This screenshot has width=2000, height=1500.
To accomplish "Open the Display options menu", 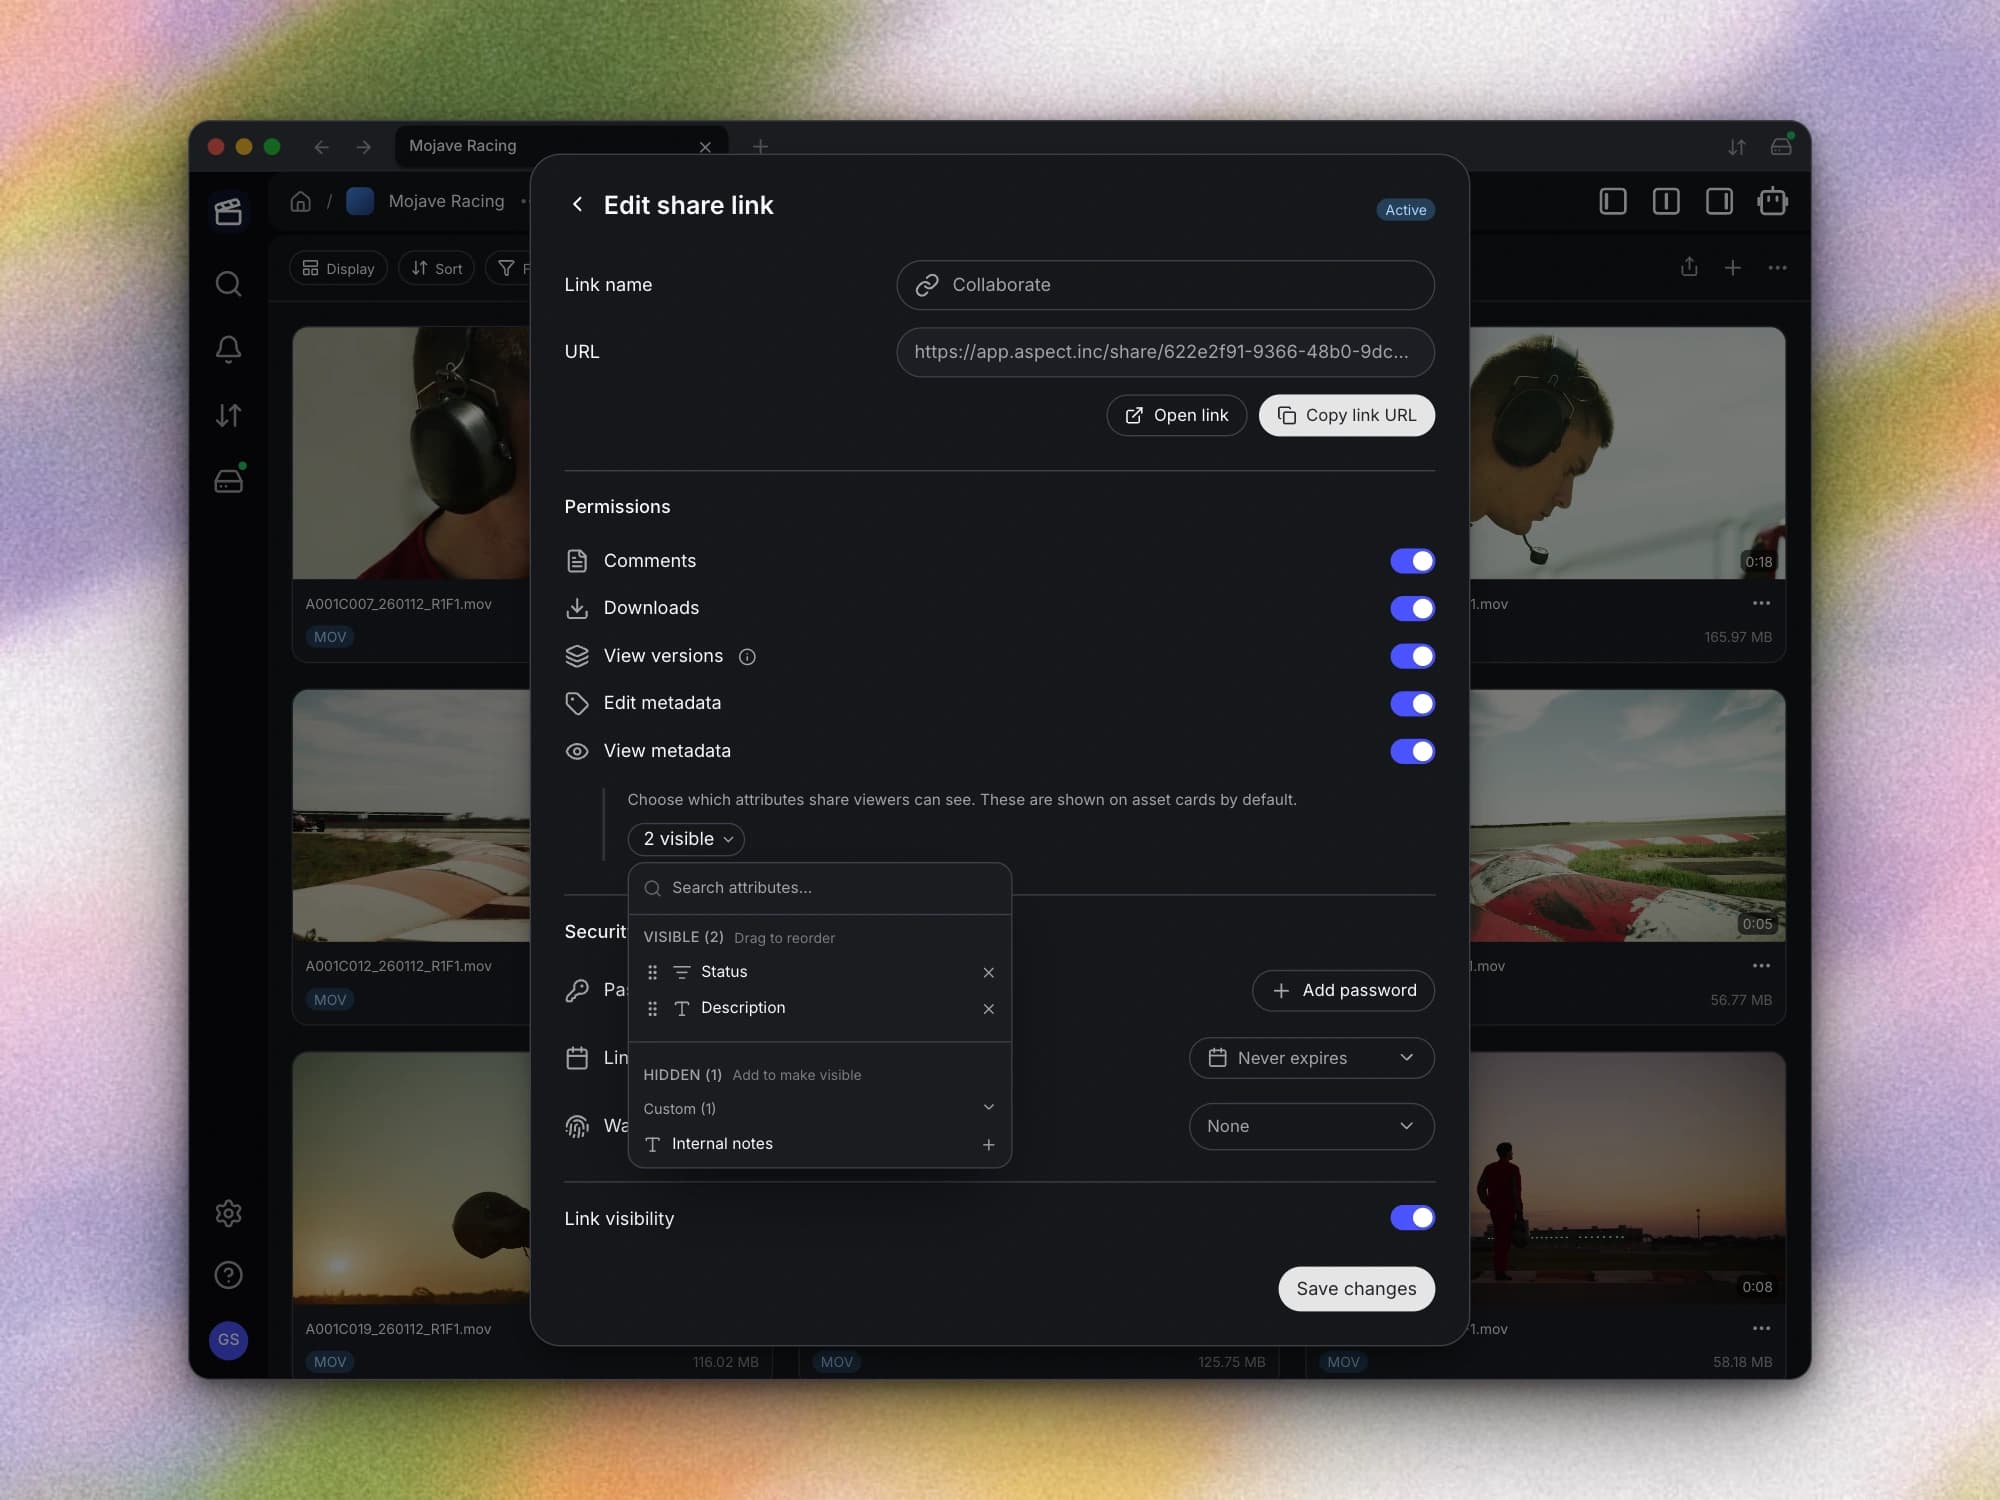I will [338, 268].
